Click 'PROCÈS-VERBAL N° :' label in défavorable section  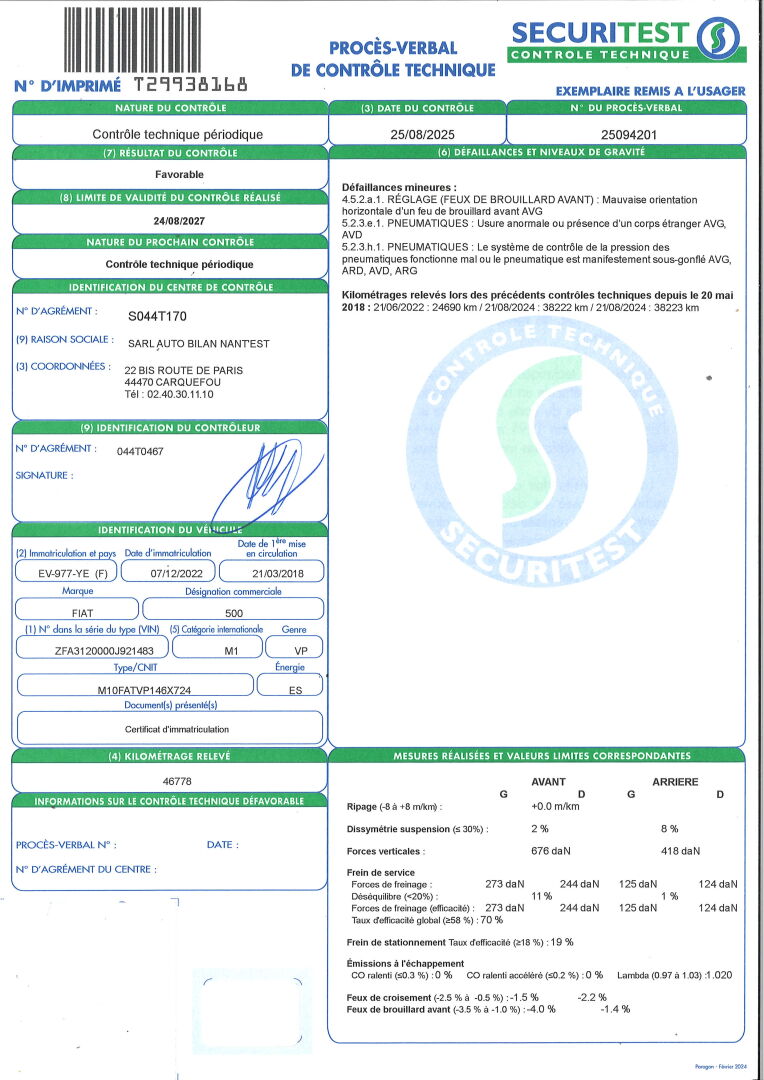[66, 844]
